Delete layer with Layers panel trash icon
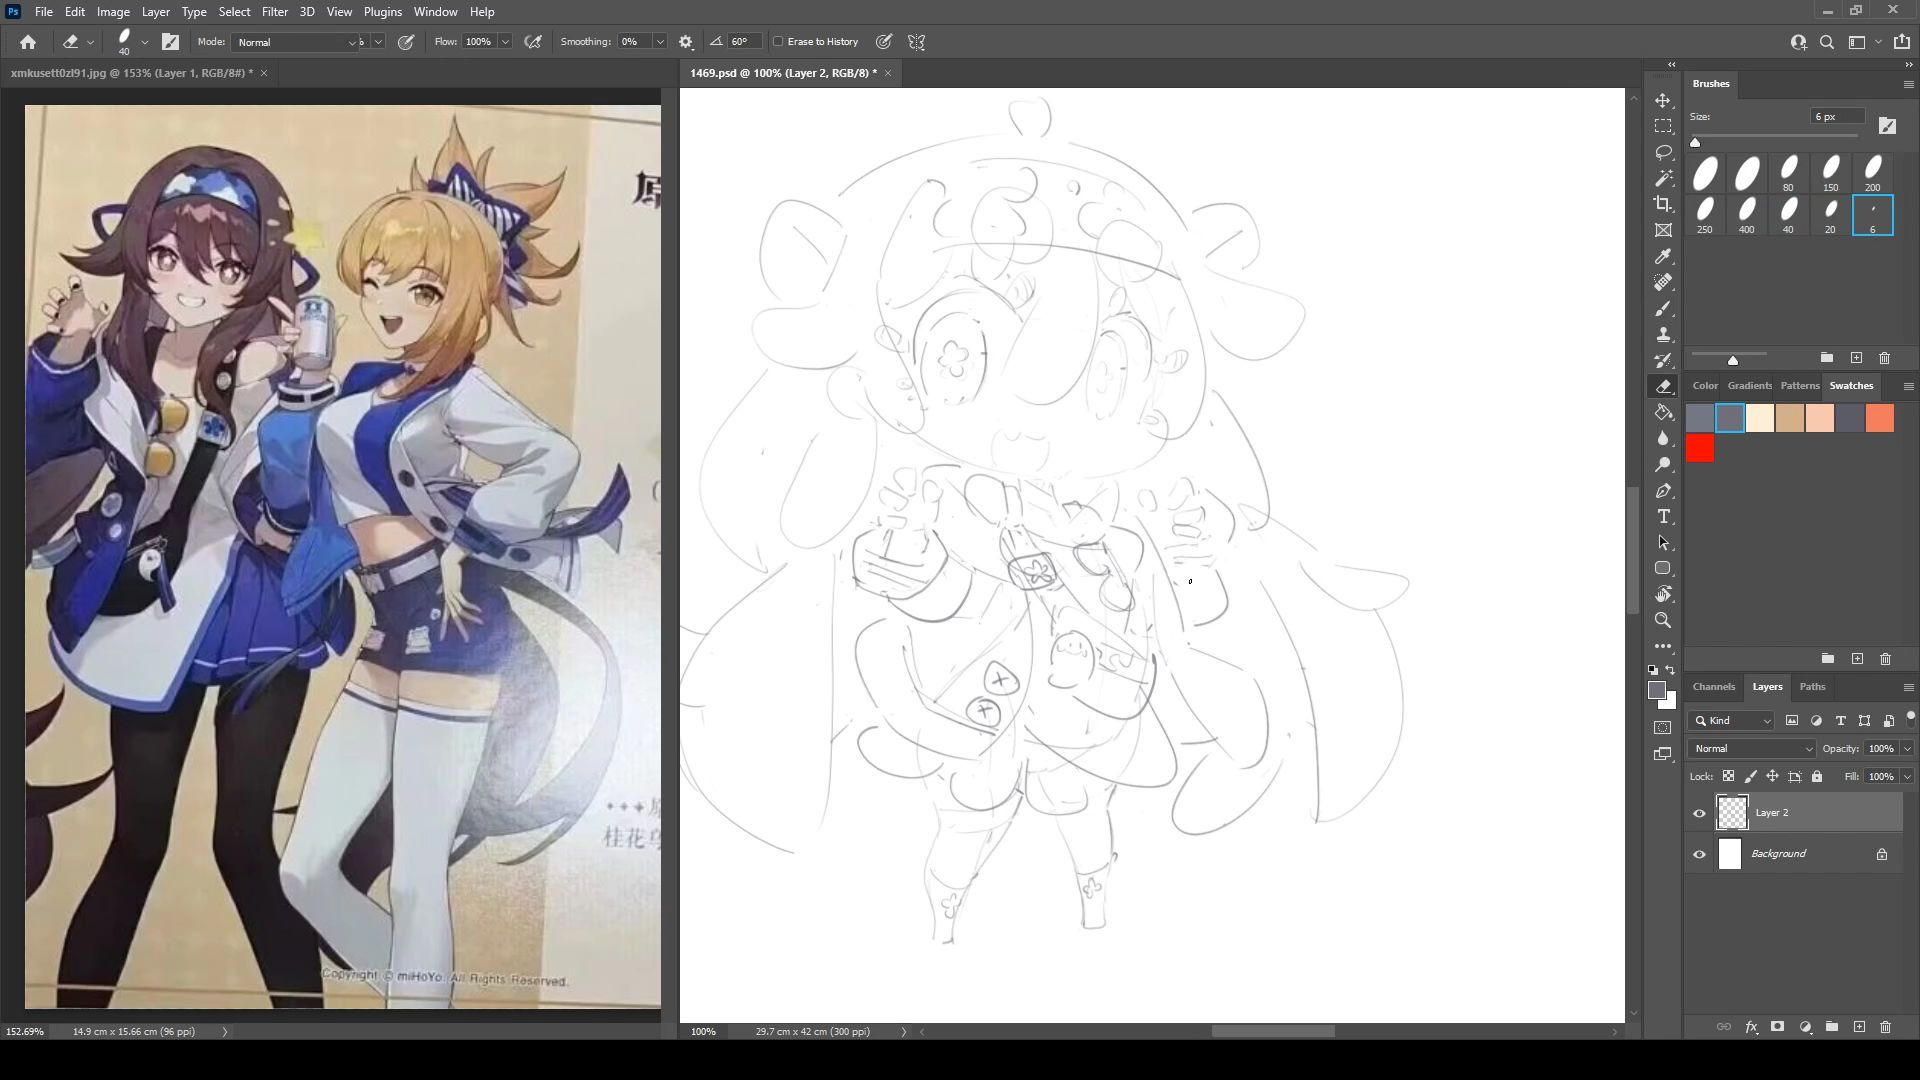Image resolution: width=1920 pixels, height=1080 pixels. (x=1885, y=1027)
